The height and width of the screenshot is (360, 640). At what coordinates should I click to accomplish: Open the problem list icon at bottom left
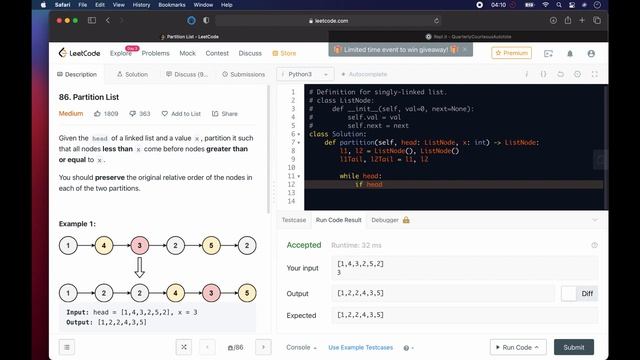pos(67,347)
